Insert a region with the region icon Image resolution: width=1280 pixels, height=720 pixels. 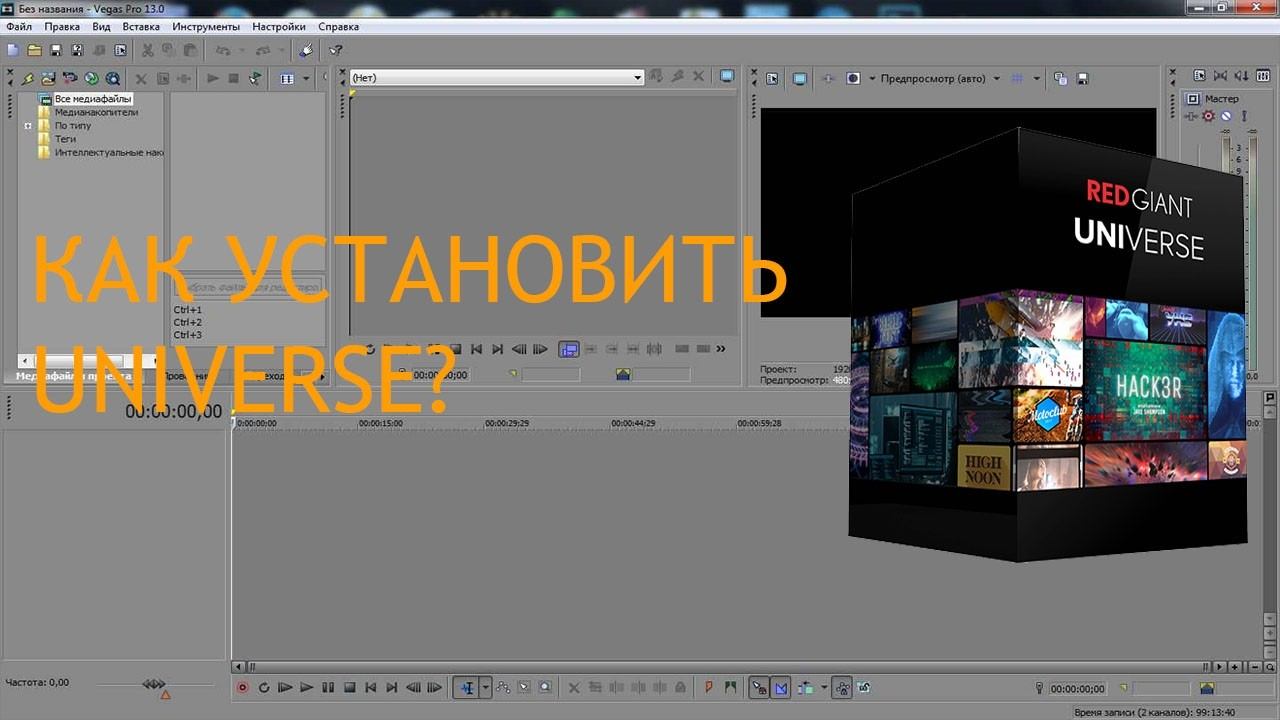731,687
